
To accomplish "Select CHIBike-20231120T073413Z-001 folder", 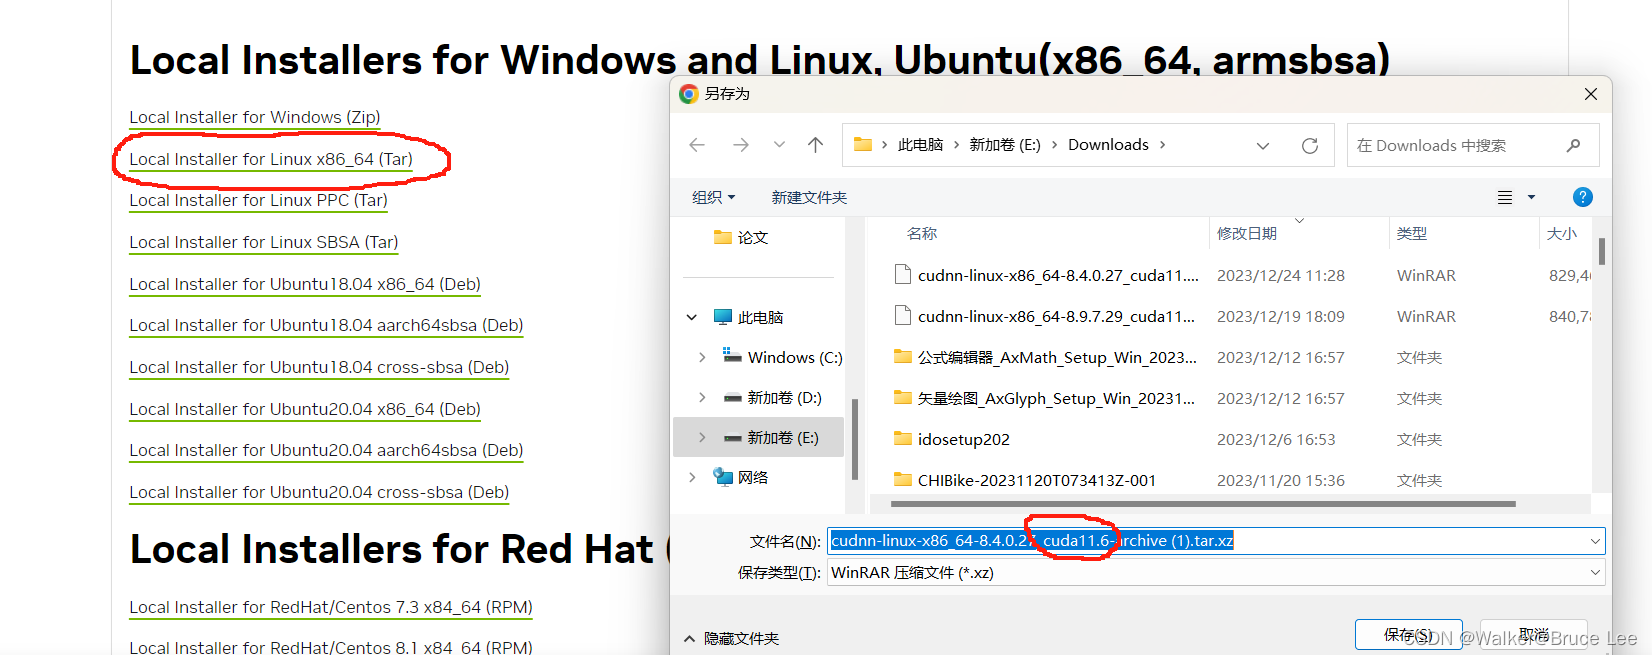I will (x=1036, y=480).
